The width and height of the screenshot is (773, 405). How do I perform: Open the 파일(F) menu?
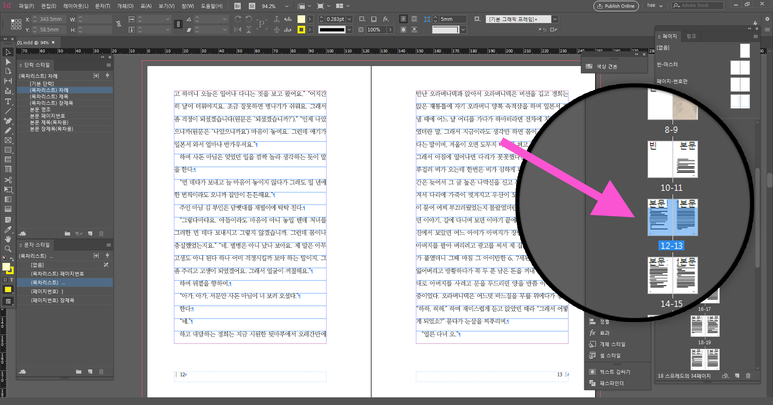[x=26, y=6]
